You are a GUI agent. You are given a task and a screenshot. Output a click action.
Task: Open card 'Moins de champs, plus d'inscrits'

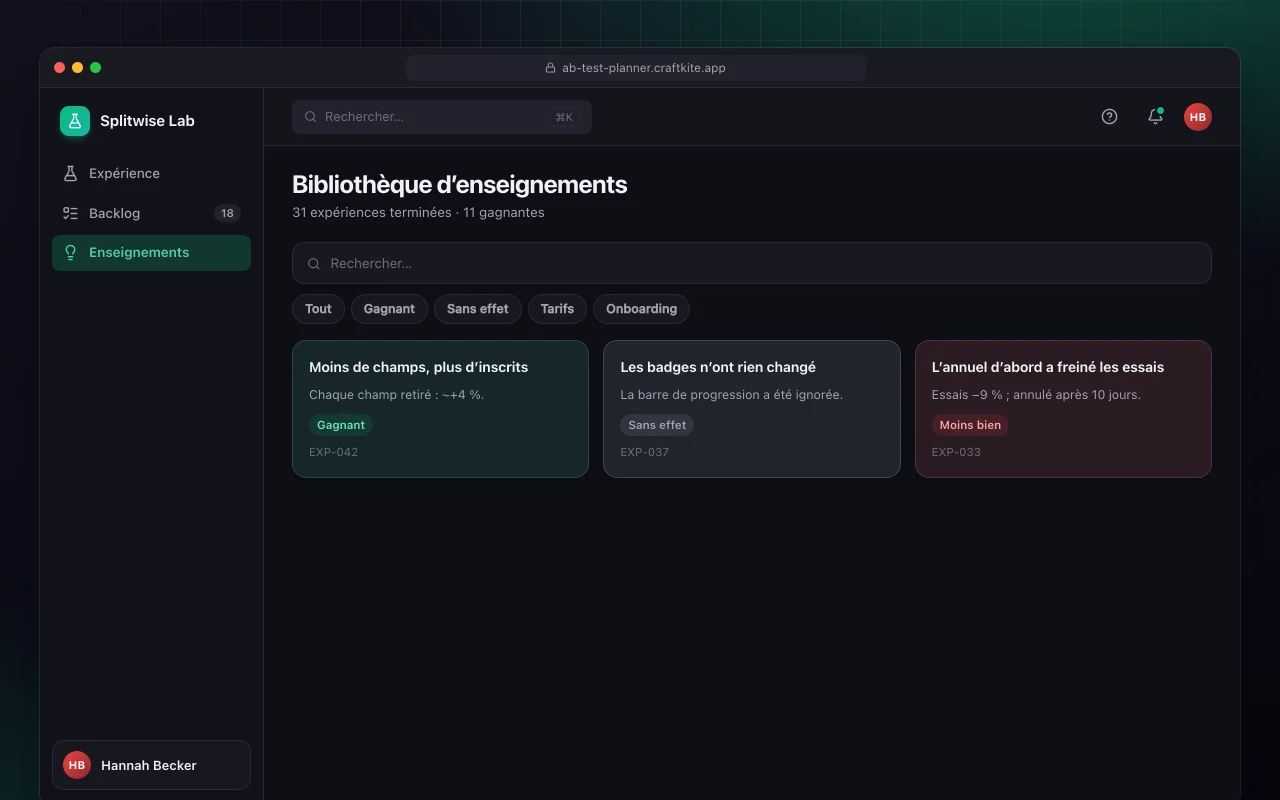(x=440, y=409)
